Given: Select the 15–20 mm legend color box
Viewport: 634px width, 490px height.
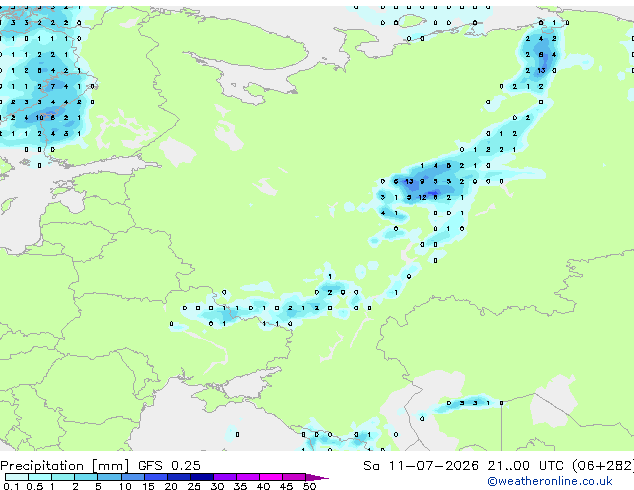Looking at the screenshot, I should point(155,477).
